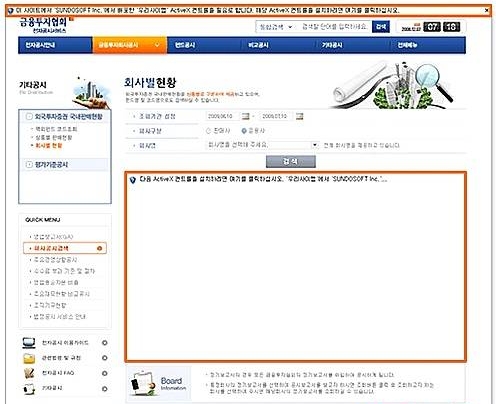
Task: Click the gray search button below the form
Action: coord(291,161)
